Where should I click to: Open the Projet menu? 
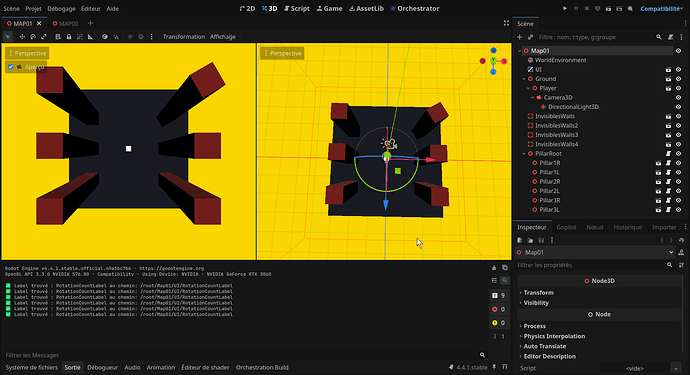click(x=33, y=8)
